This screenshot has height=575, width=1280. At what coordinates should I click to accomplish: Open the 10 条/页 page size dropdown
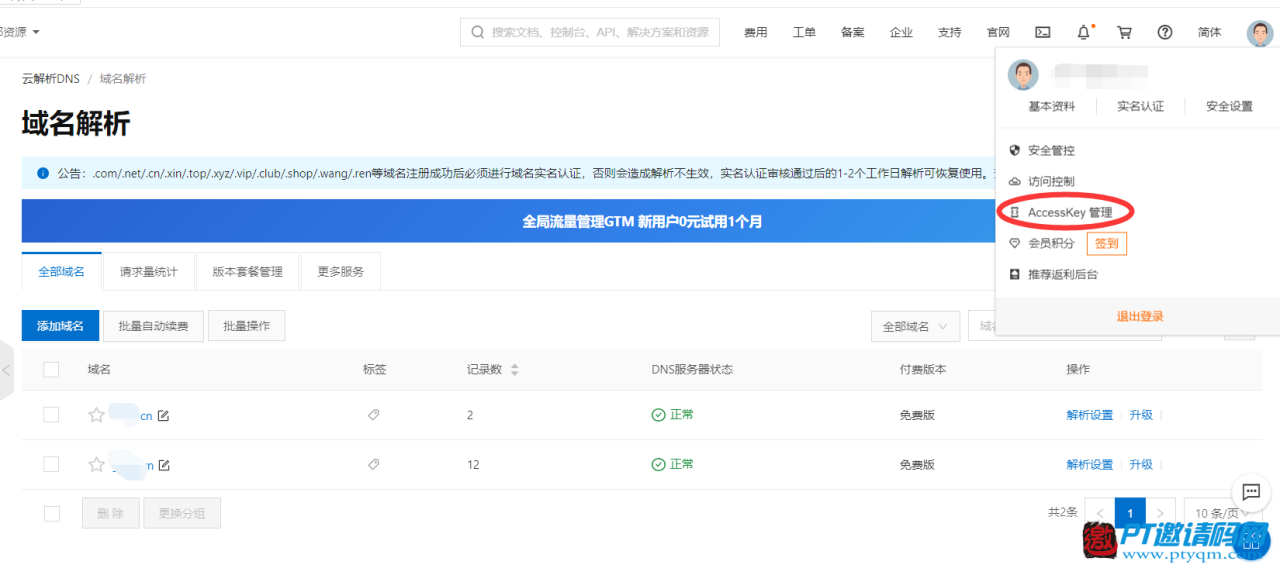pos(1222,512)
